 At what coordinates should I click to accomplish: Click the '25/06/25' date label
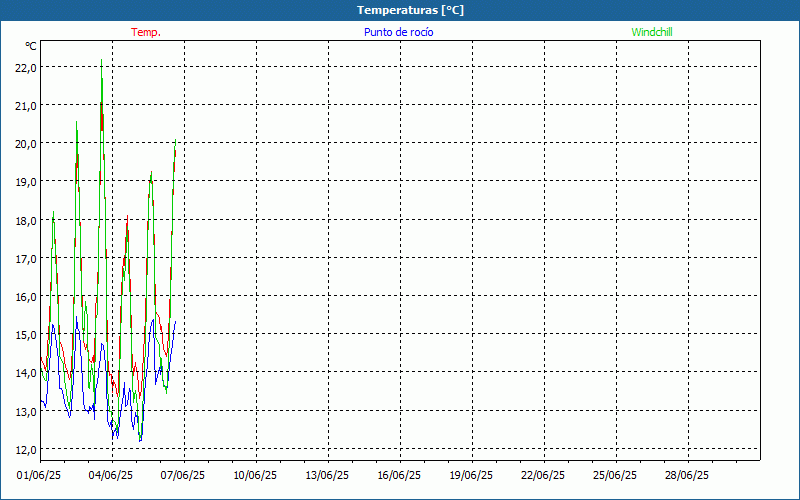point(615,476)
